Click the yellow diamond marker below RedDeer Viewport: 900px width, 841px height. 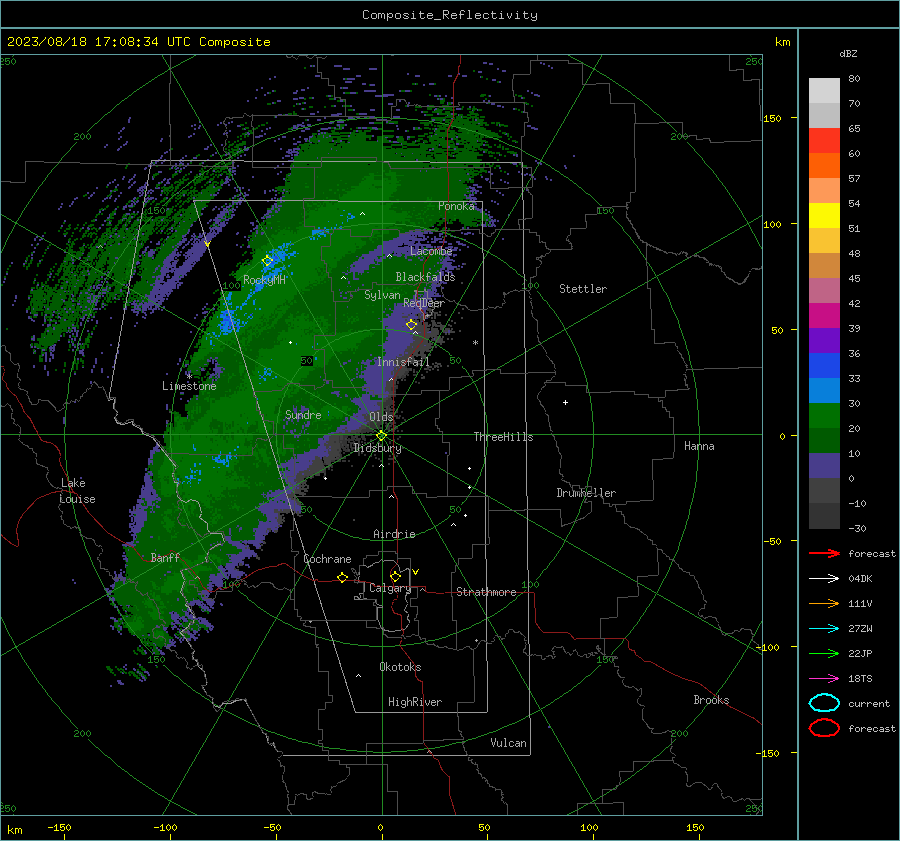(411, 325)
